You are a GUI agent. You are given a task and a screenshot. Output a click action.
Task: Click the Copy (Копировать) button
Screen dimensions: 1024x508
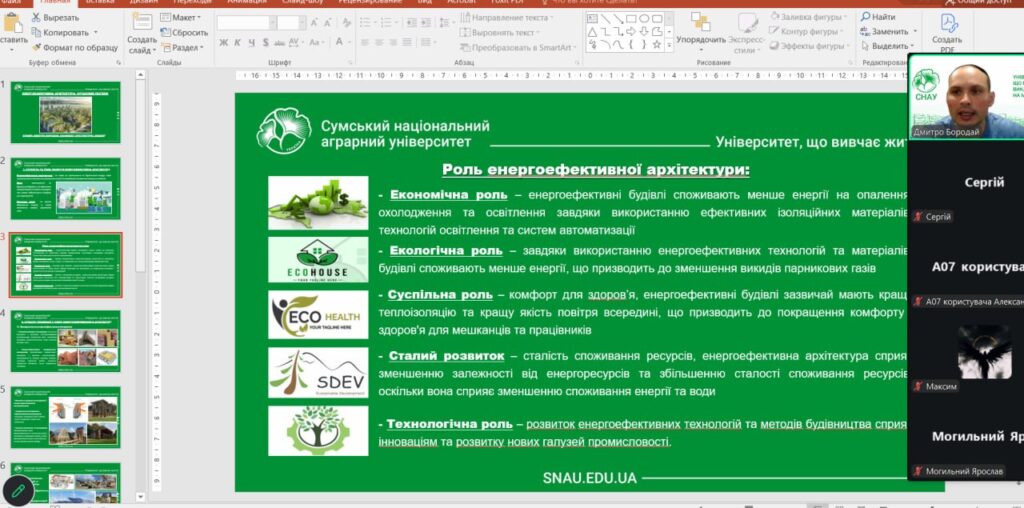pos(65,32)
